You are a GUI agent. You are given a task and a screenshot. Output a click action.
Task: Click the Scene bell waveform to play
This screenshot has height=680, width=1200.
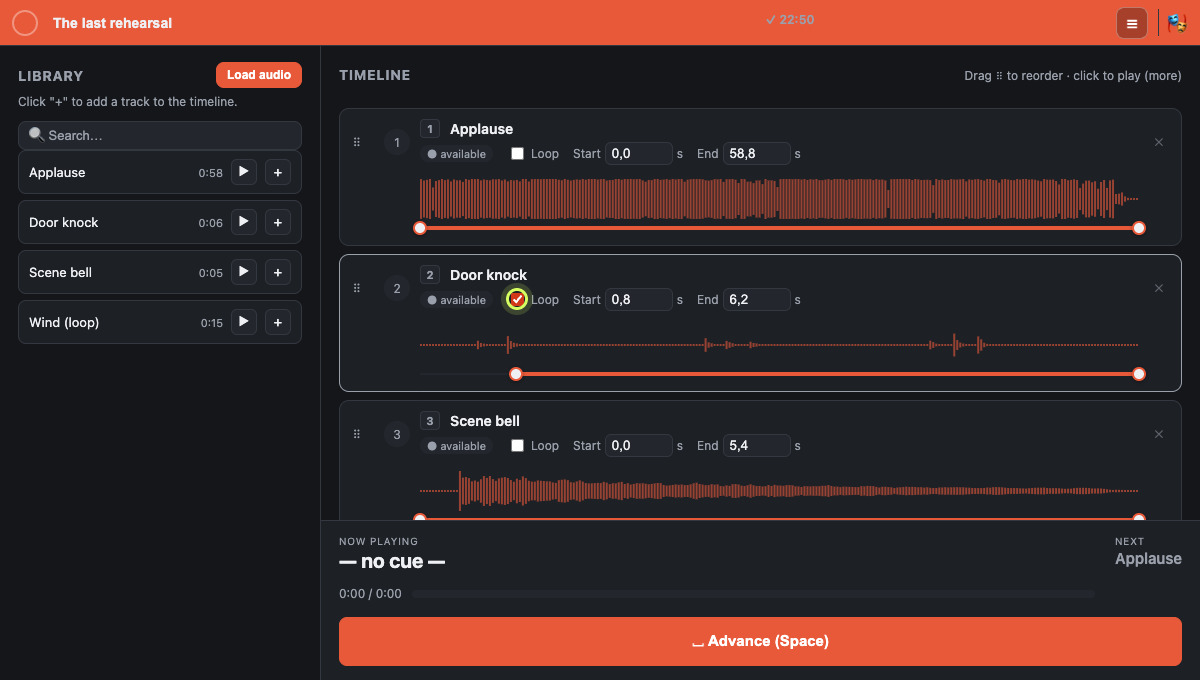[x=779, y=491]
